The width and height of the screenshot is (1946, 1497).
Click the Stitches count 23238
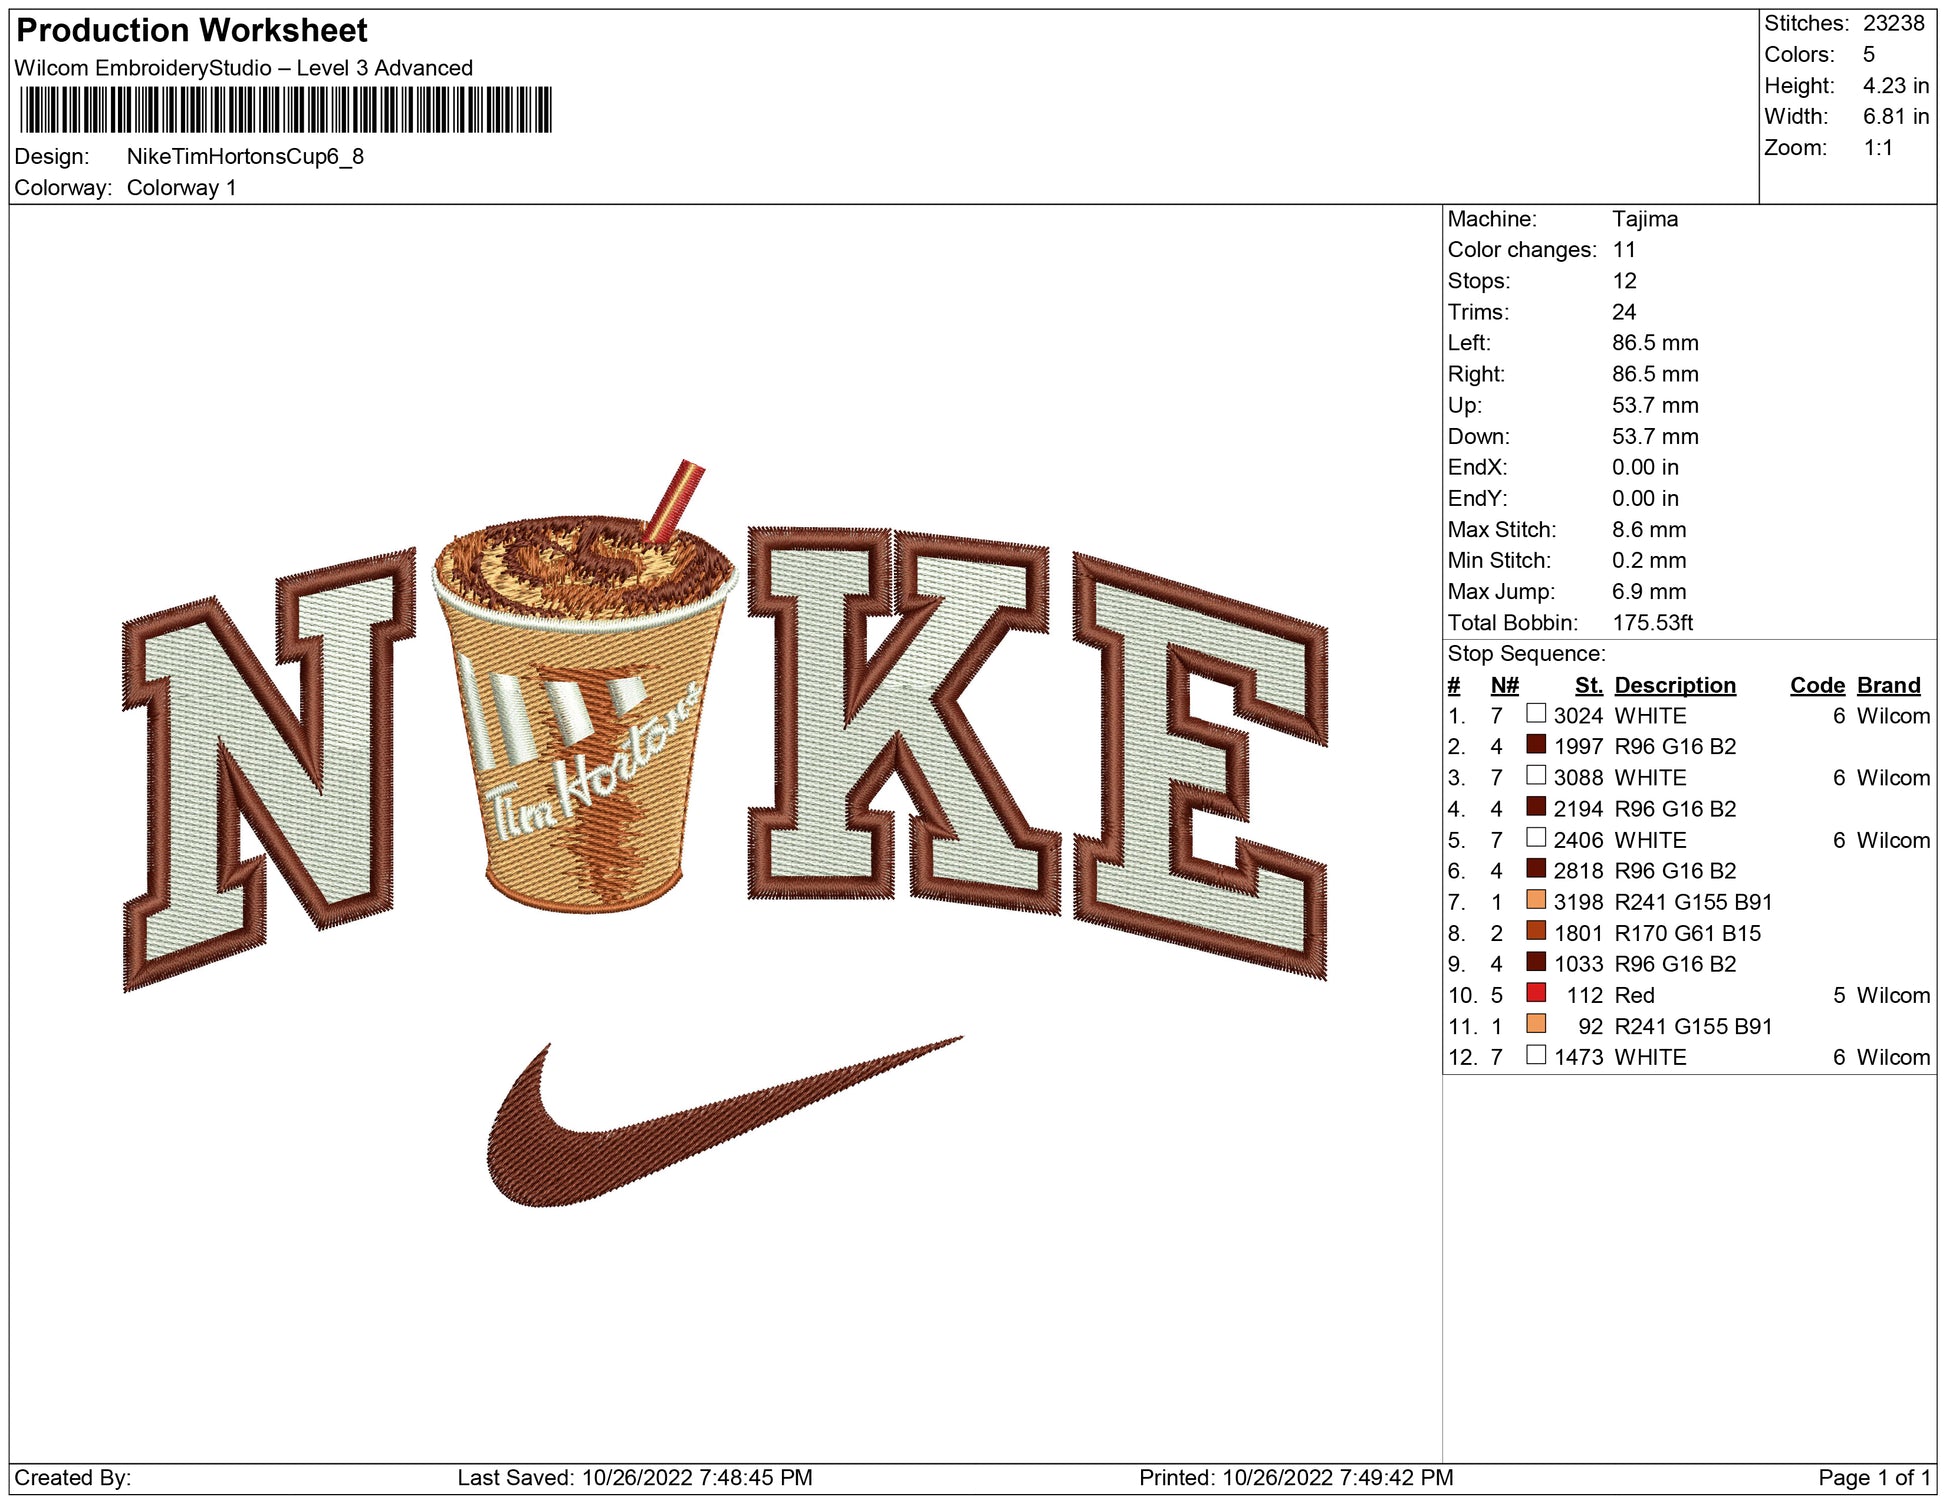[1893, 24]
